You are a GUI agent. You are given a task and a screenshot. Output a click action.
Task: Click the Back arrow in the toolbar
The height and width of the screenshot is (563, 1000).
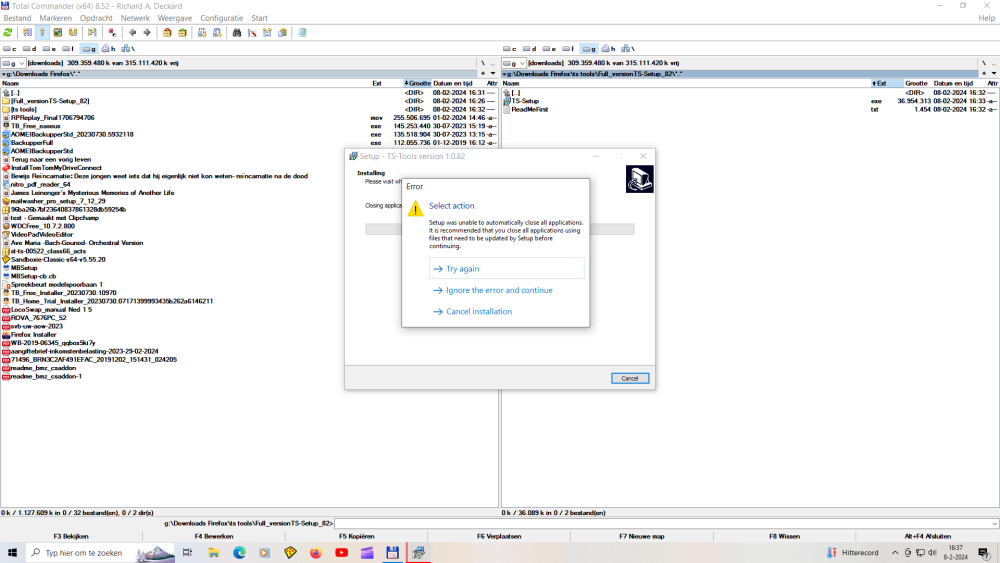pos(132,33)
